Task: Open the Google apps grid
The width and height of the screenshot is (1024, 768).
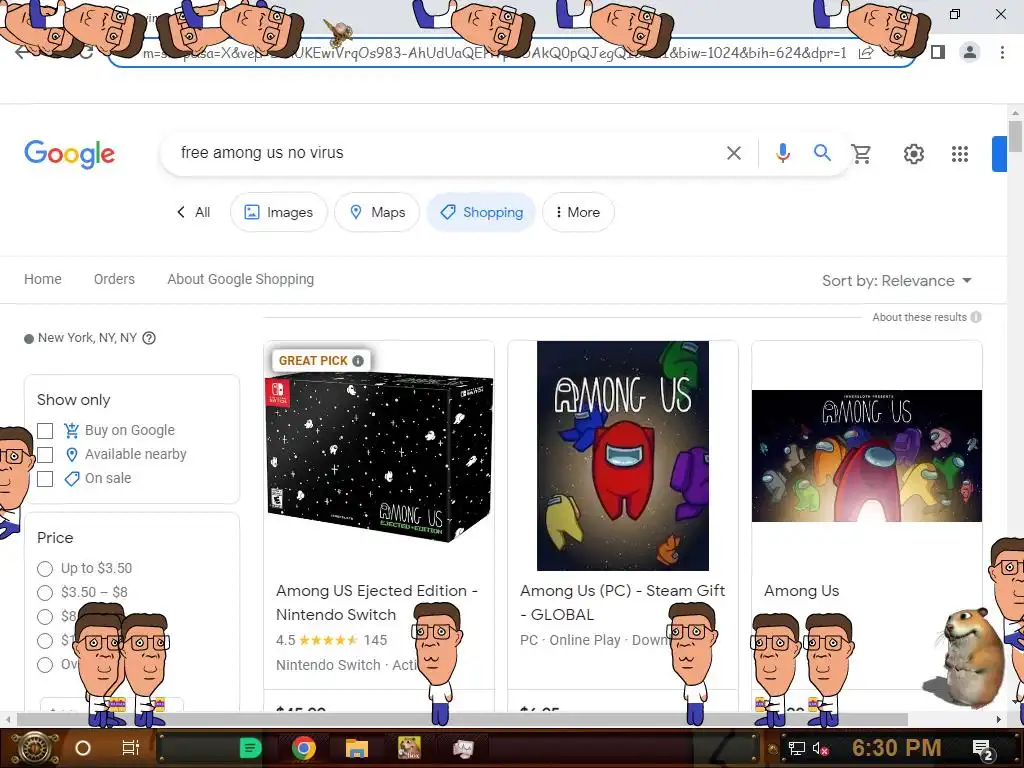Action: click(x=959, y=153)
